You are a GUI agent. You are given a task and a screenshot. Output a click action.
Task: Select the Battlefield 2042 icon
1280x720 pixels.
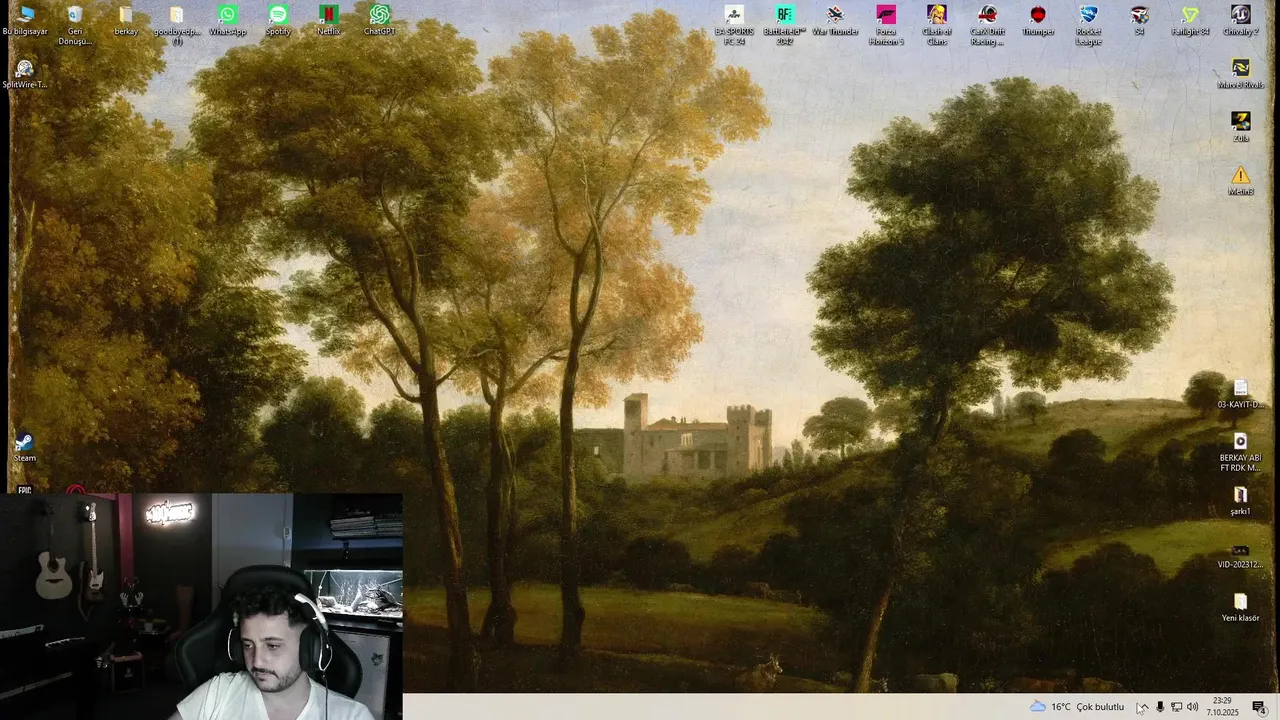pos(785,25)
